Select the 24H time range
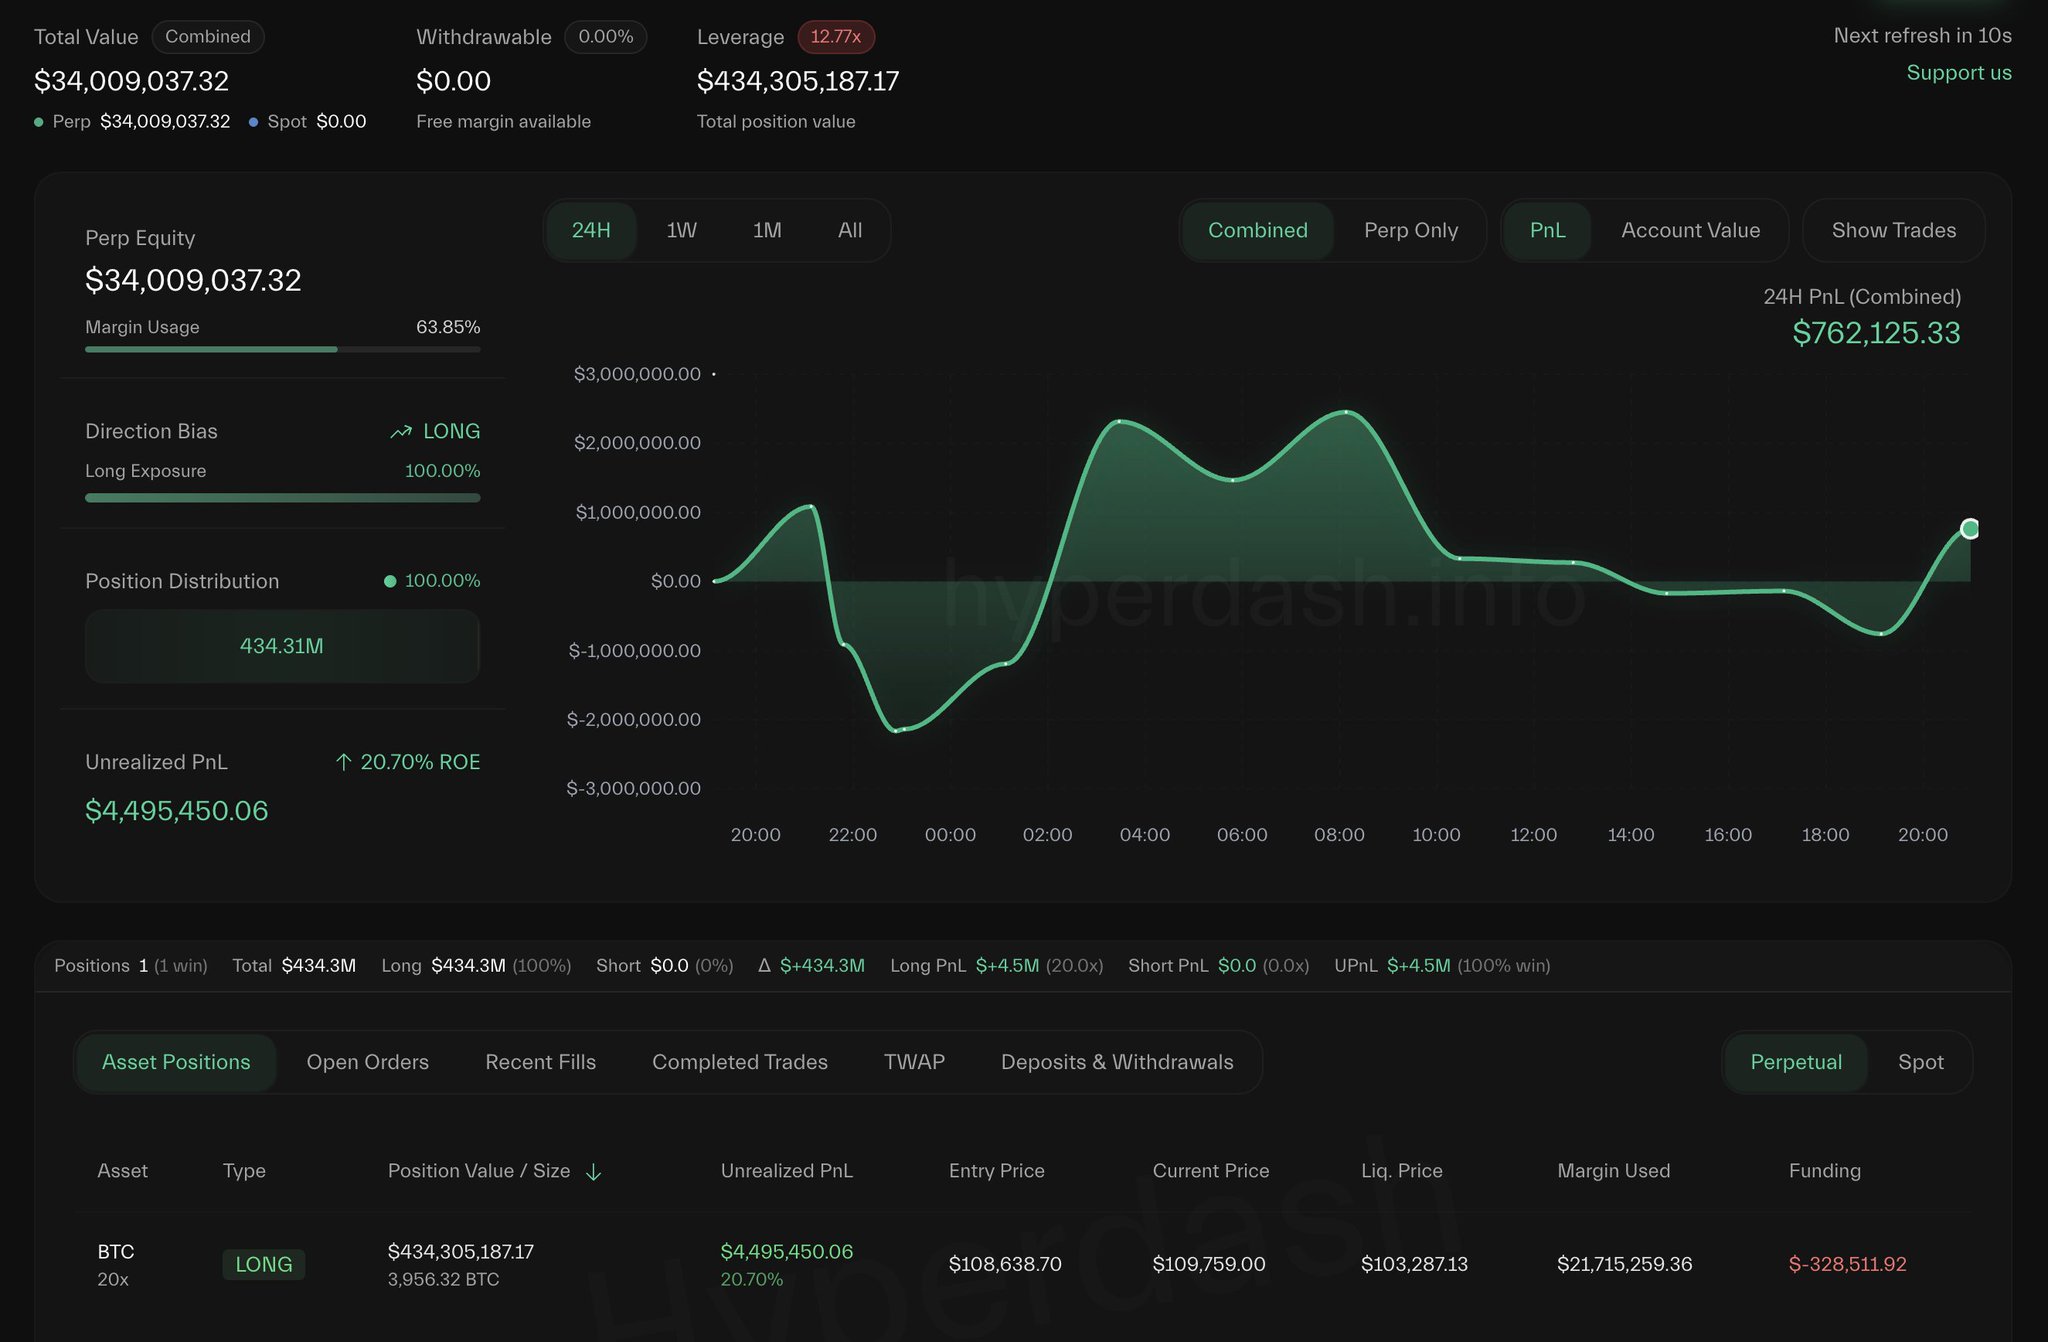 (591, 231)
